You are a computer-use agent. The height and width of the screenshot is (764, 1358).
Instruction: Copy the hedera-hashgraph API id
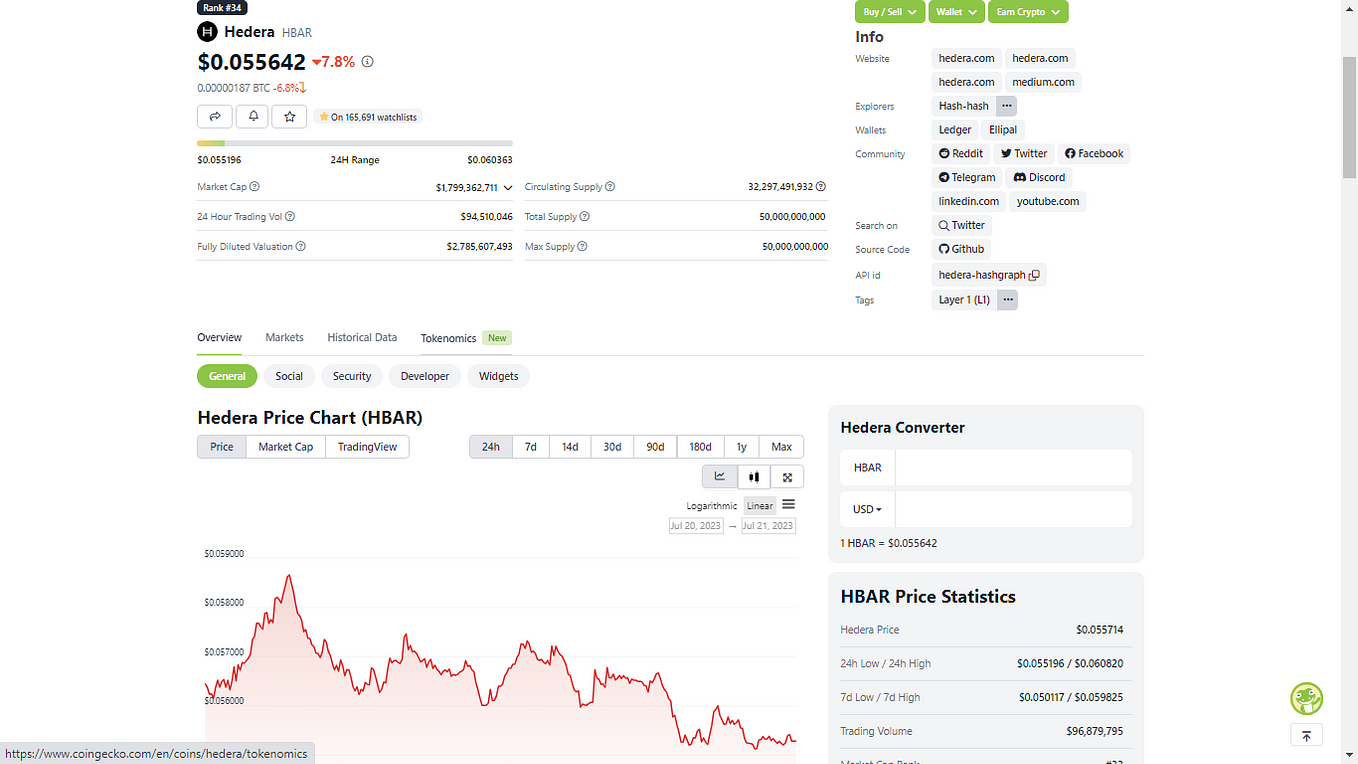[x=1034, y=275]
